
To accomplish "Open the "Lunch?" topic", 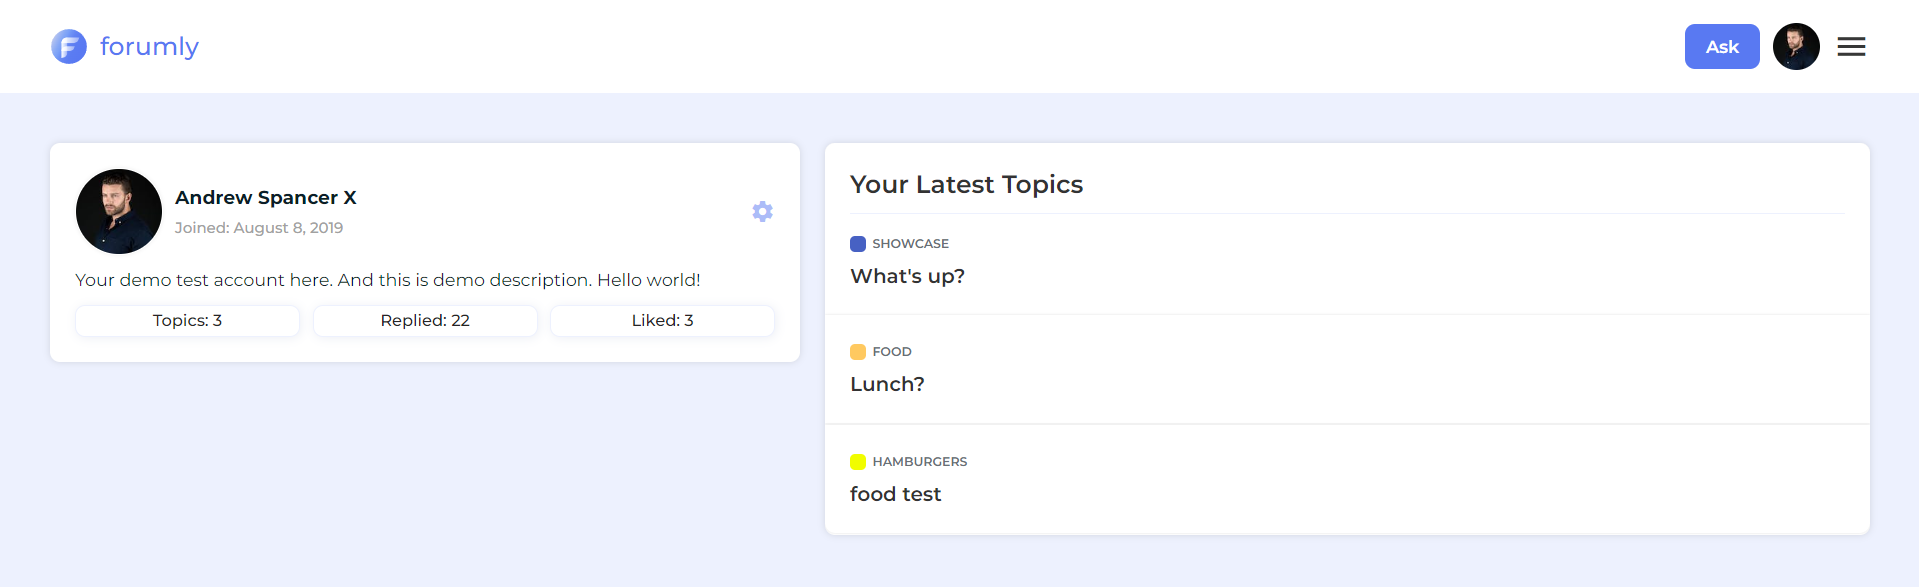I will coord(887,384).
